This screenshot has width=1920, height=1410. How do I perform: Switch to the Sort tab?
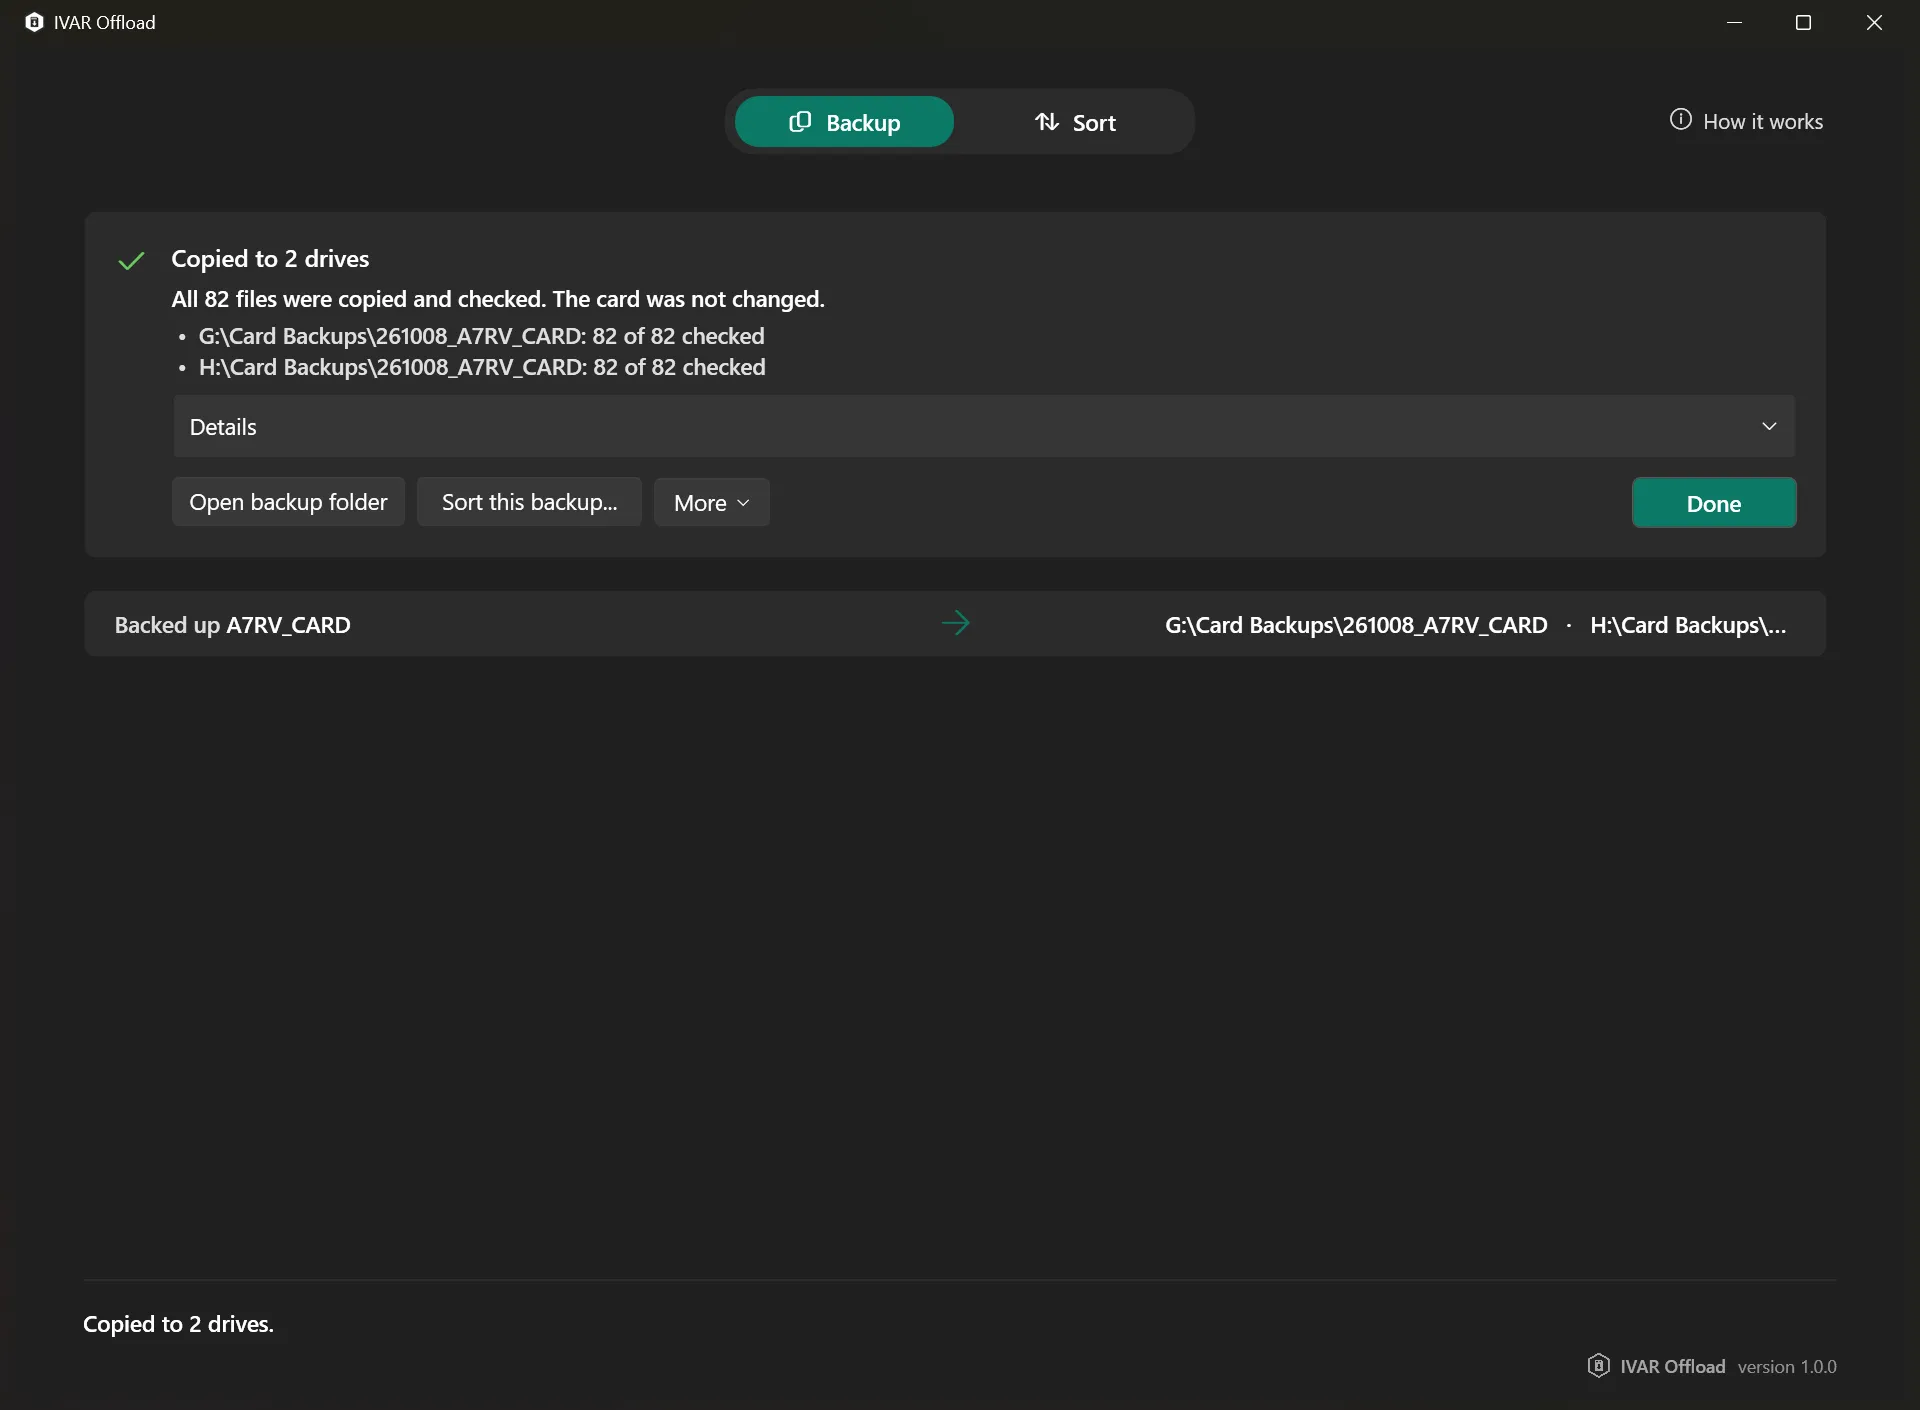[x=1074, y=122]
